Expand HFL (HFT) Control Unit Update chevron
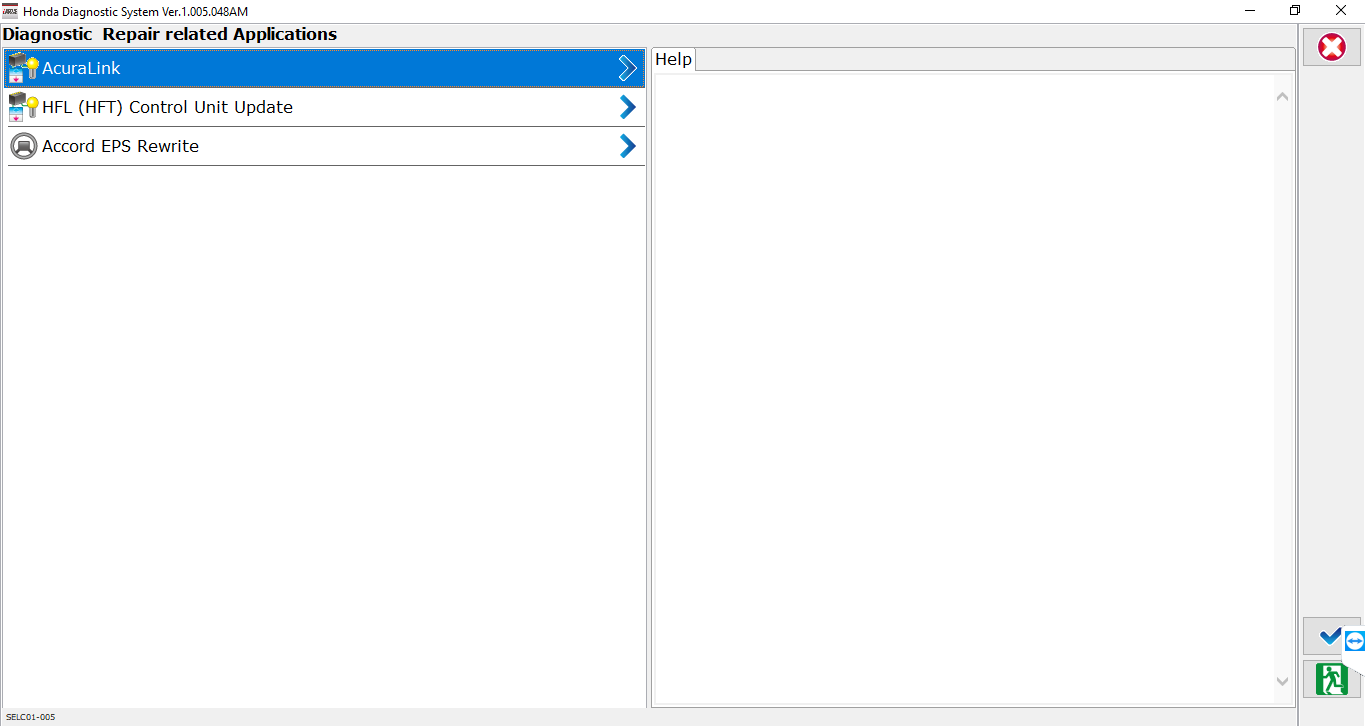1365x726 pixels. click(627, 107)
